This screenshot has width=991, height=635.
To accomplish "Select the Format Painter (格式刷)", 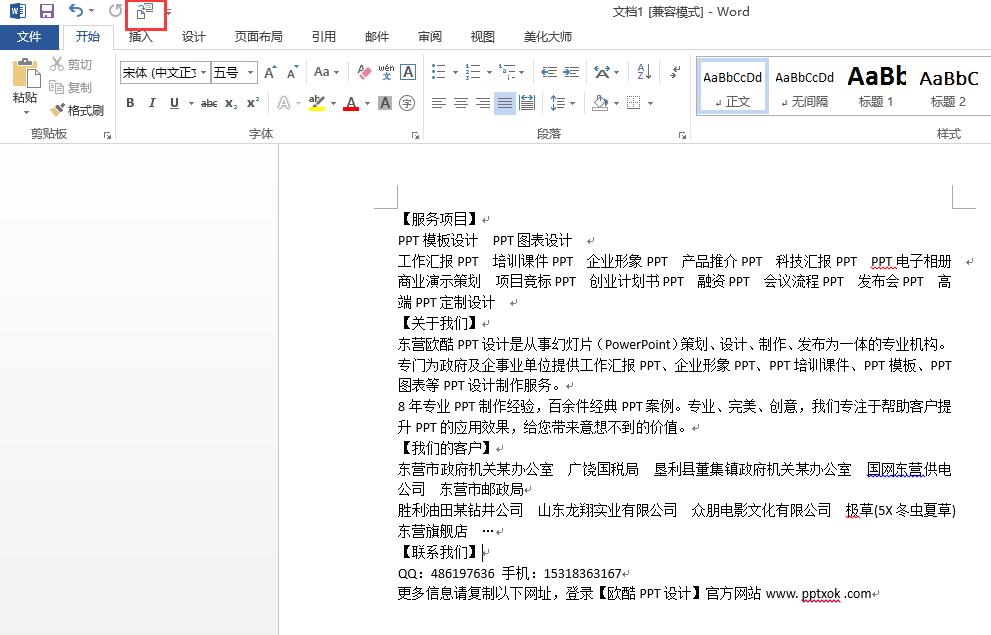I will tap(76, 111).
